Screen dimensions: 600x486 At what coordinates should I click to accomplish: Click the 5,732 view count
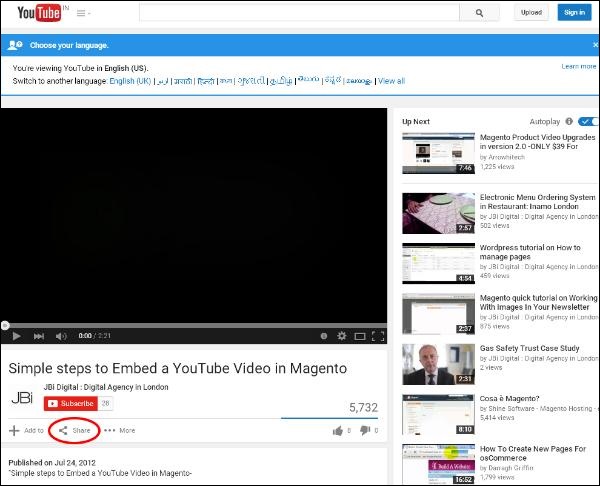[363, 408]
